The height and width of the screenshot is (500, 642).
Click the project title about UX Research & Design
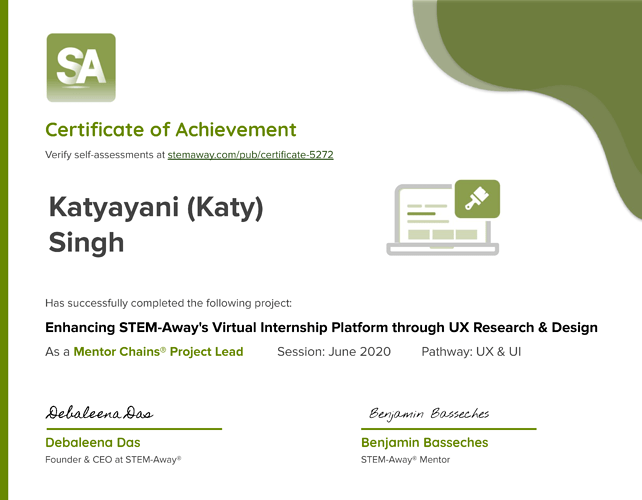pyautogui.click(x=321, y=327)
